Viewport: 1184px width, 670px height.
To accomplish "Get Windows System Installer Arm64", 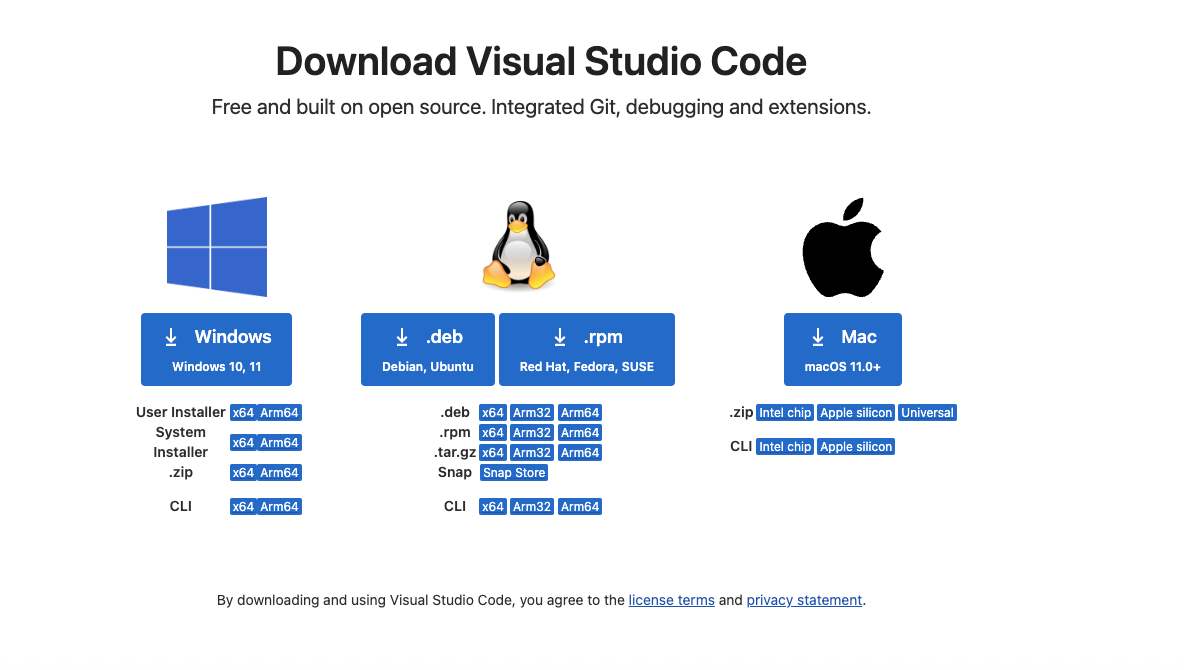I will tap(279, 443).
